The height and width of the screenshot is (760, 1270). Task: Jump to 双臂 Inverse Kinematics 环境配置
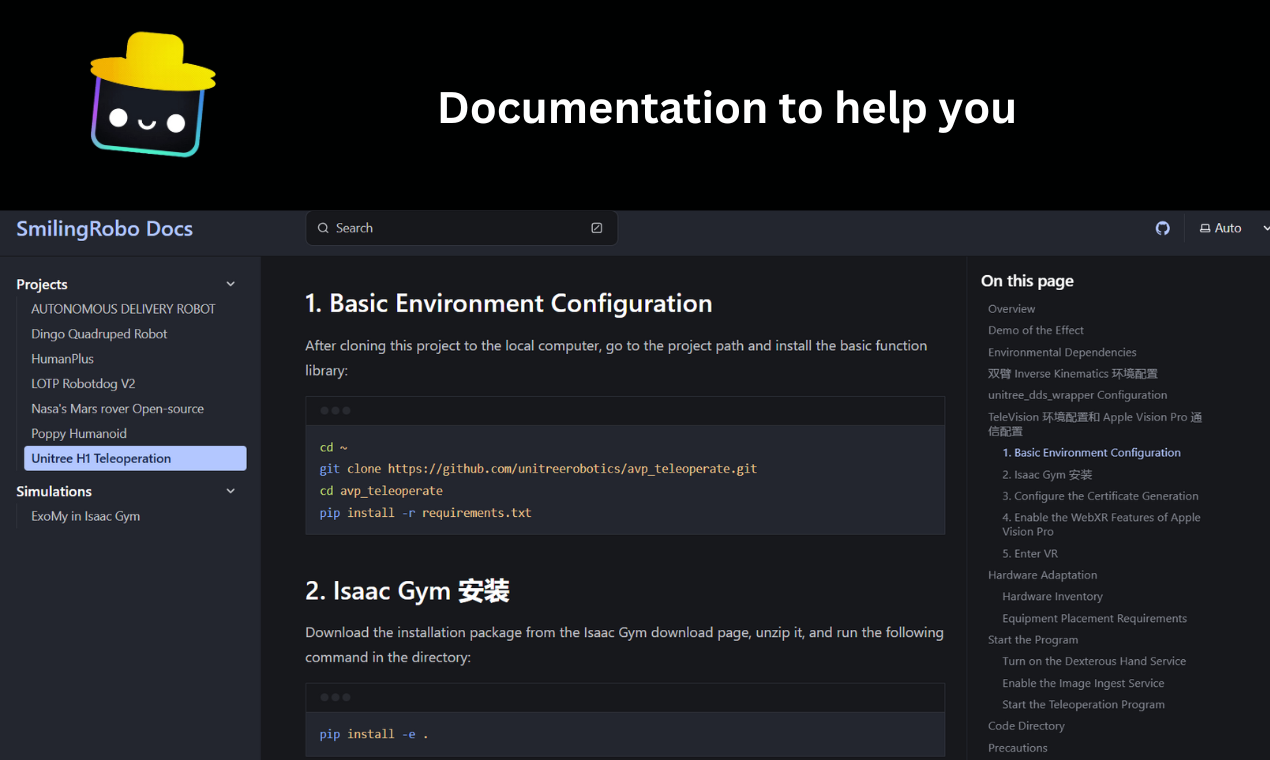tap(1073, 373)
